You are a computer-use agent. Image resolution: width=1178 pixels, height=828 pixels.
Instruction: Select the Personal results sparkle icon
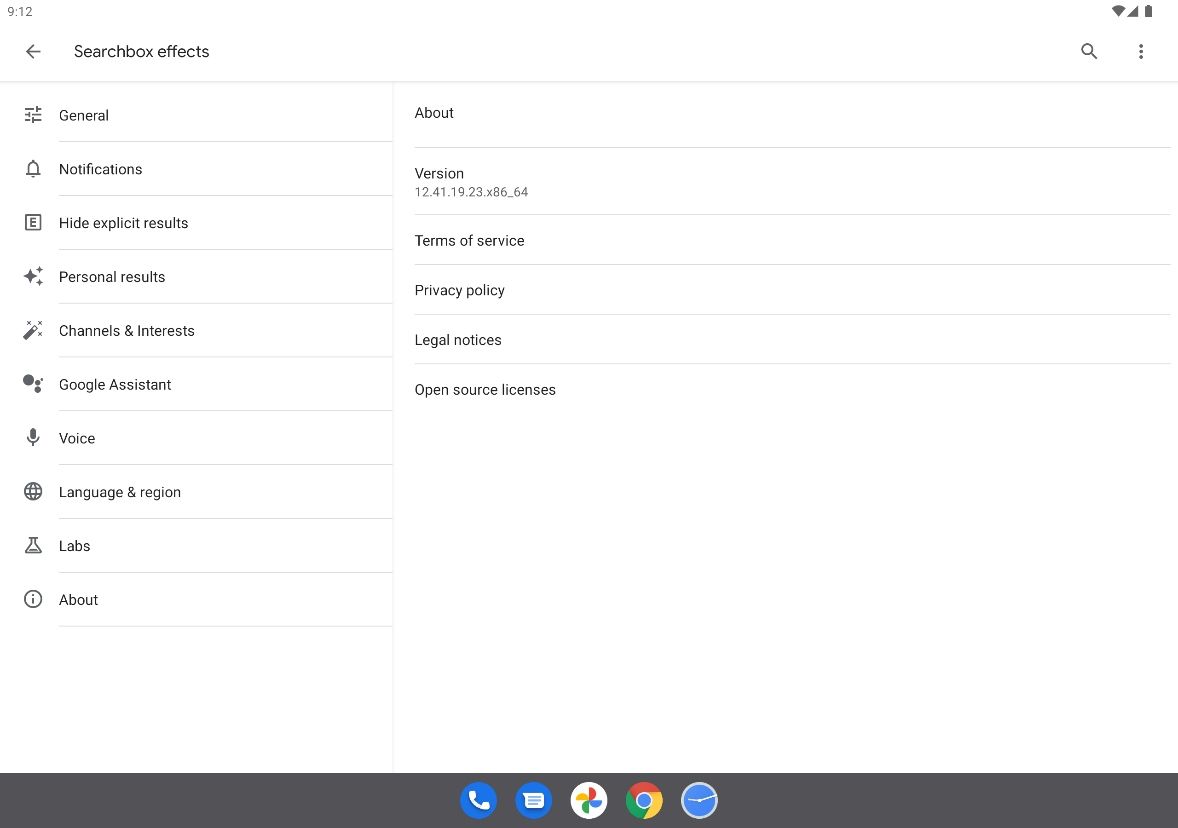[x=33, y=277]
